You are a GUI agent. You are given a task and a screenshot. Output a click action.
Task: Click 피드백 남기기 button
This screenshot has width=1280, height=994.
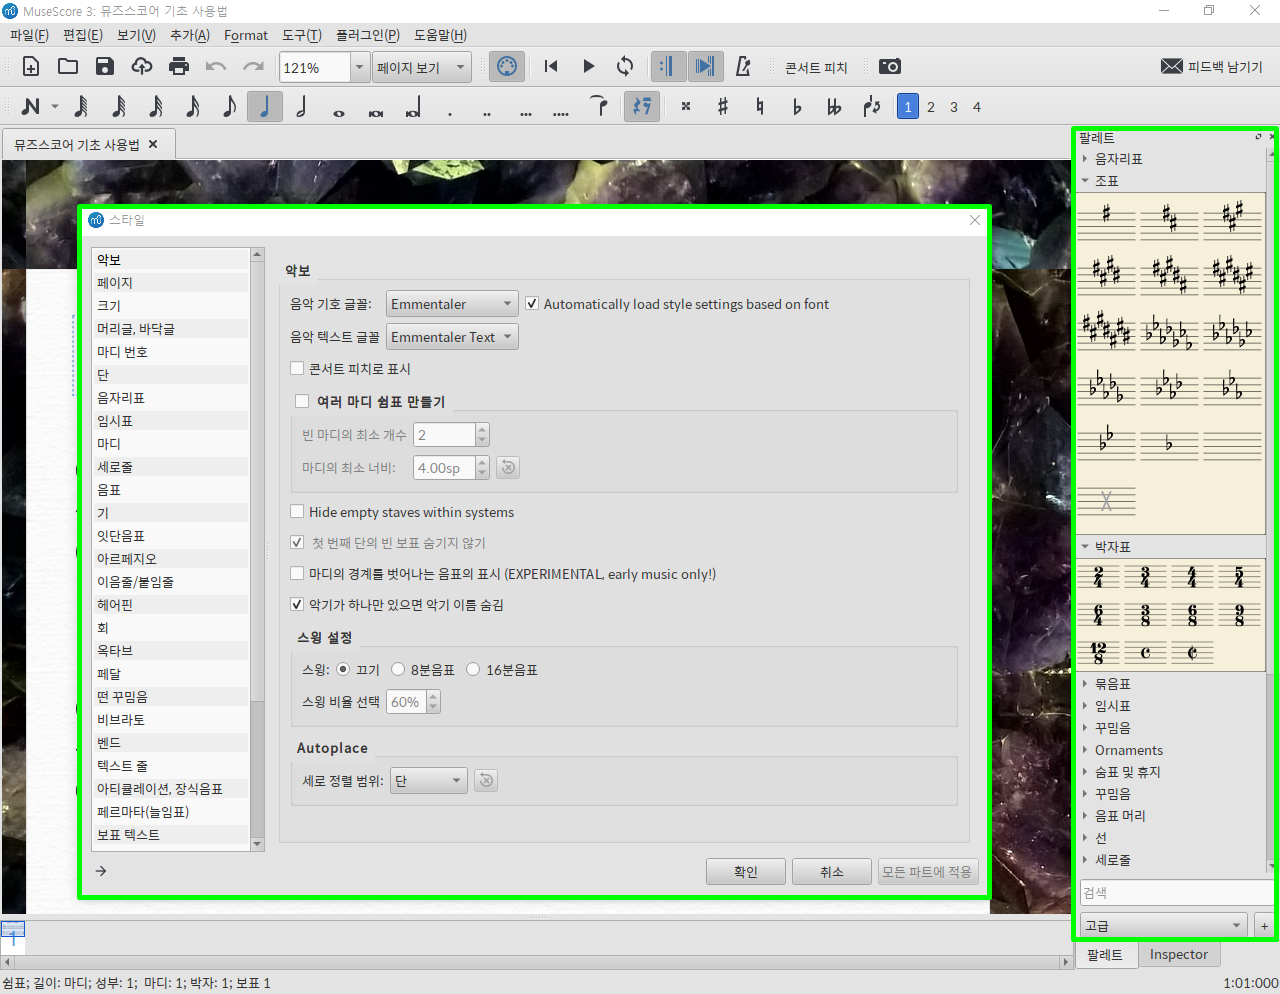(1212, 67)
